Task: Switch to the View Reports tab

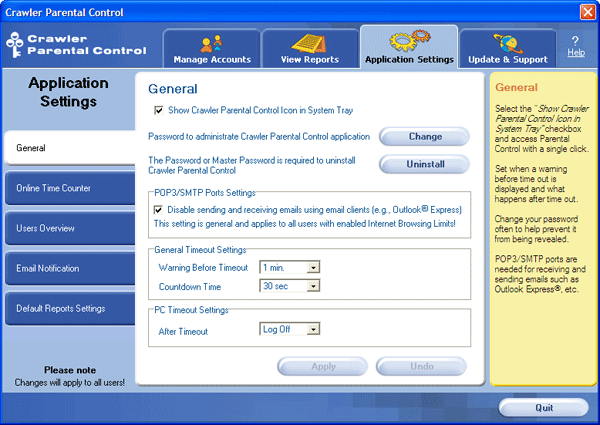Action: tap(310, 49)
